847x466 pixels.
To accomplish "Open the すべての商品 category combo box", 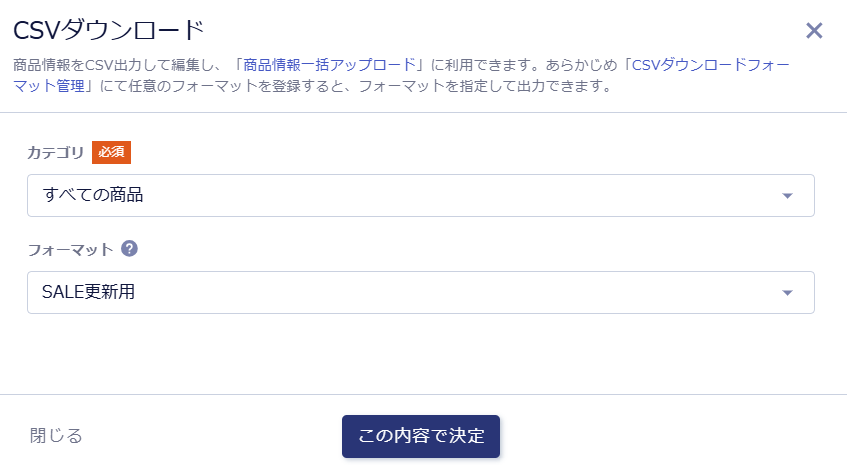I will pyautogui.click(x=420, y=196).
